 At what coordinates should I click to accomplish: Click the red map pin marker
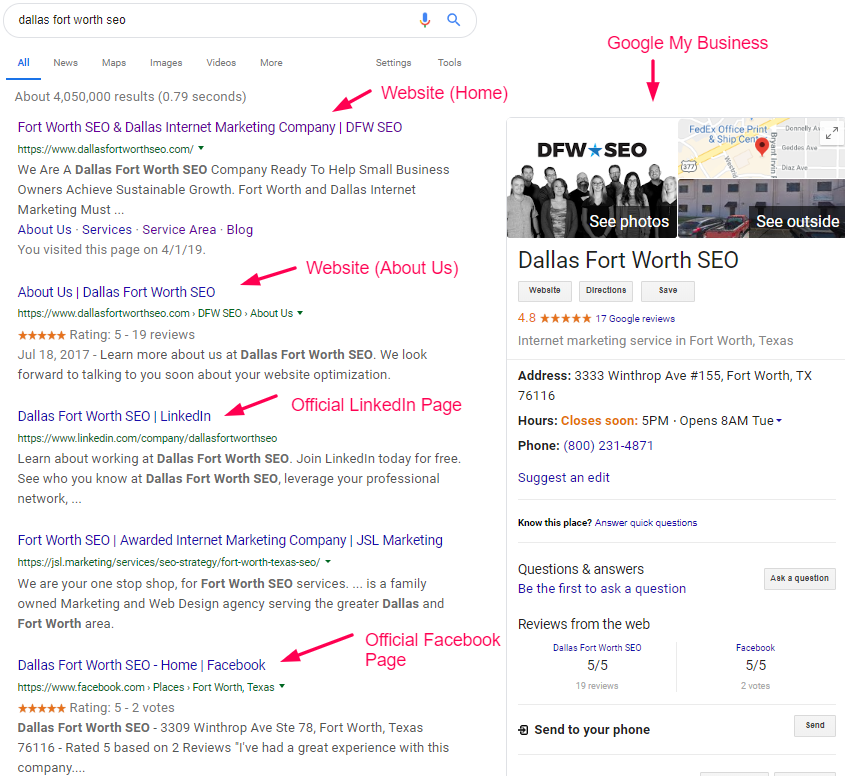tap(761, 146)
